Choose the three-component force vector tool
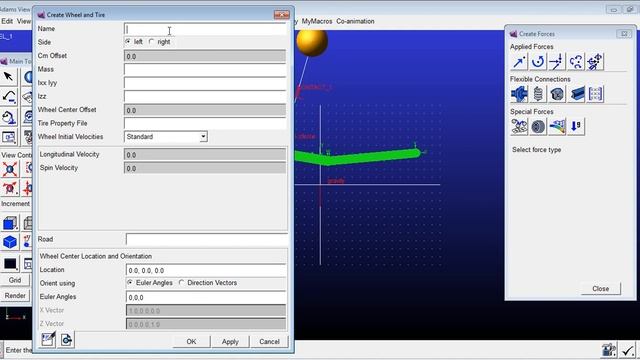This screenshot has height=360, width=640. coord(557,62)
